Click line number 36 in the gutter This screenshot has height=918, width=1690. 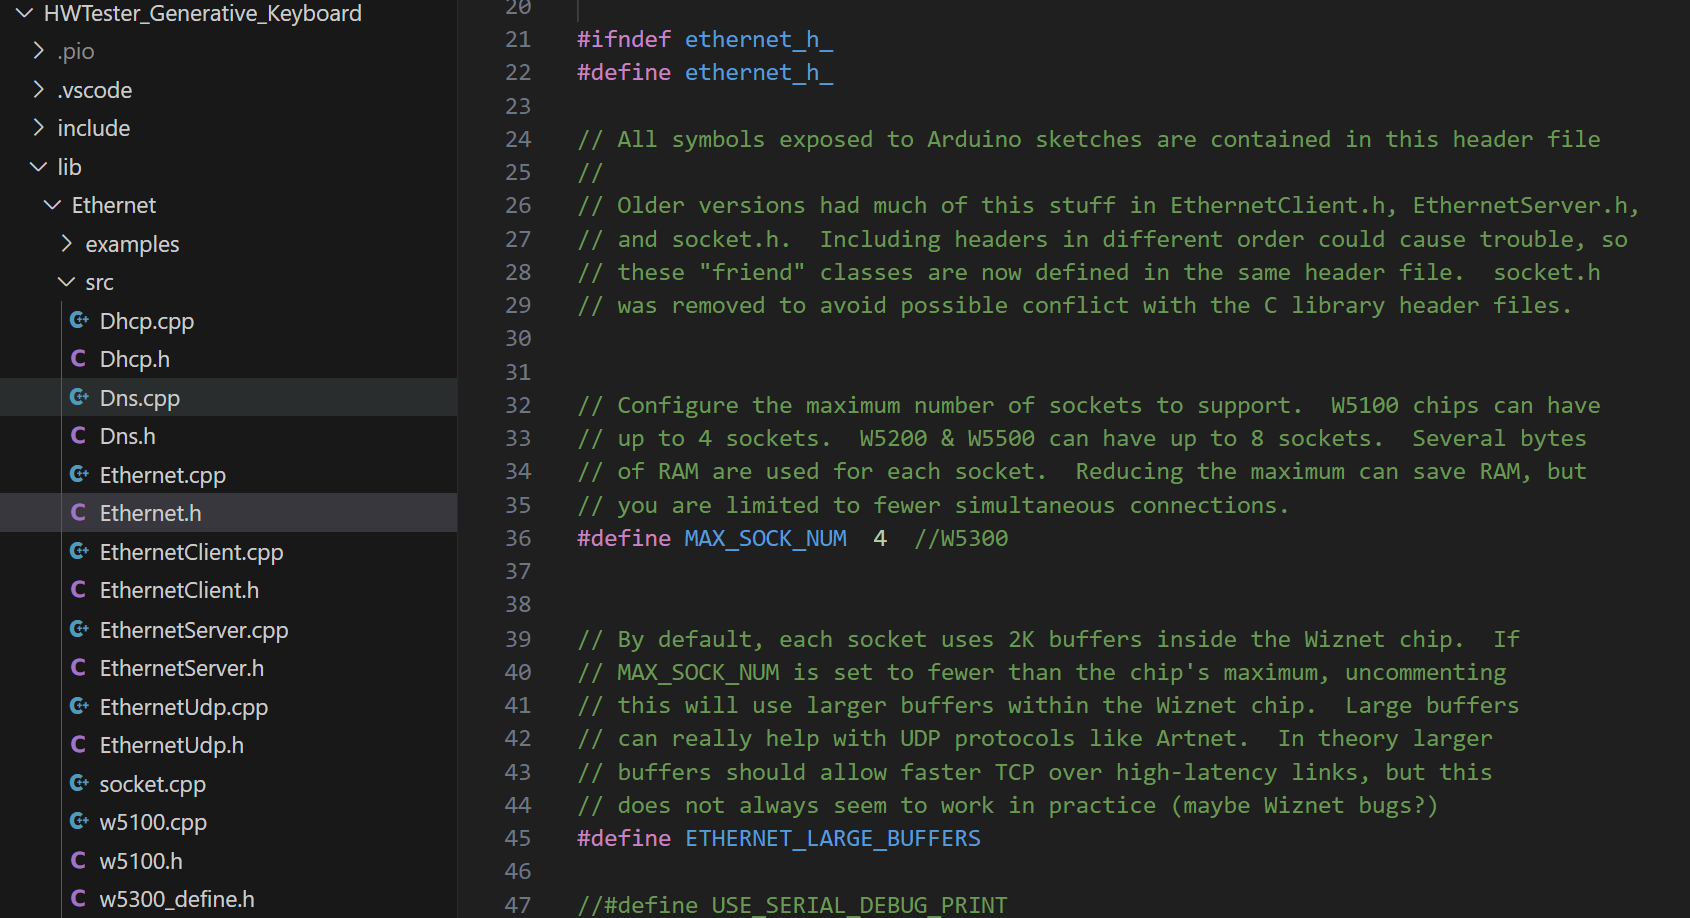point(518,538)
